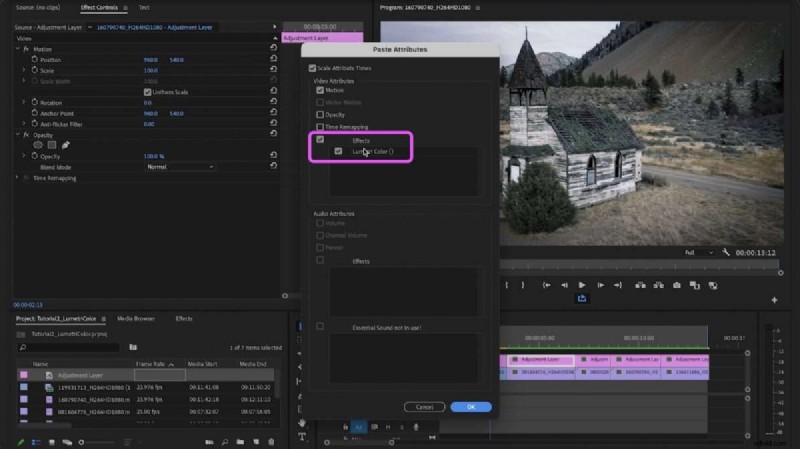Open the Button Editor plus icon
The image size is (800, 449).
point(774,300)
